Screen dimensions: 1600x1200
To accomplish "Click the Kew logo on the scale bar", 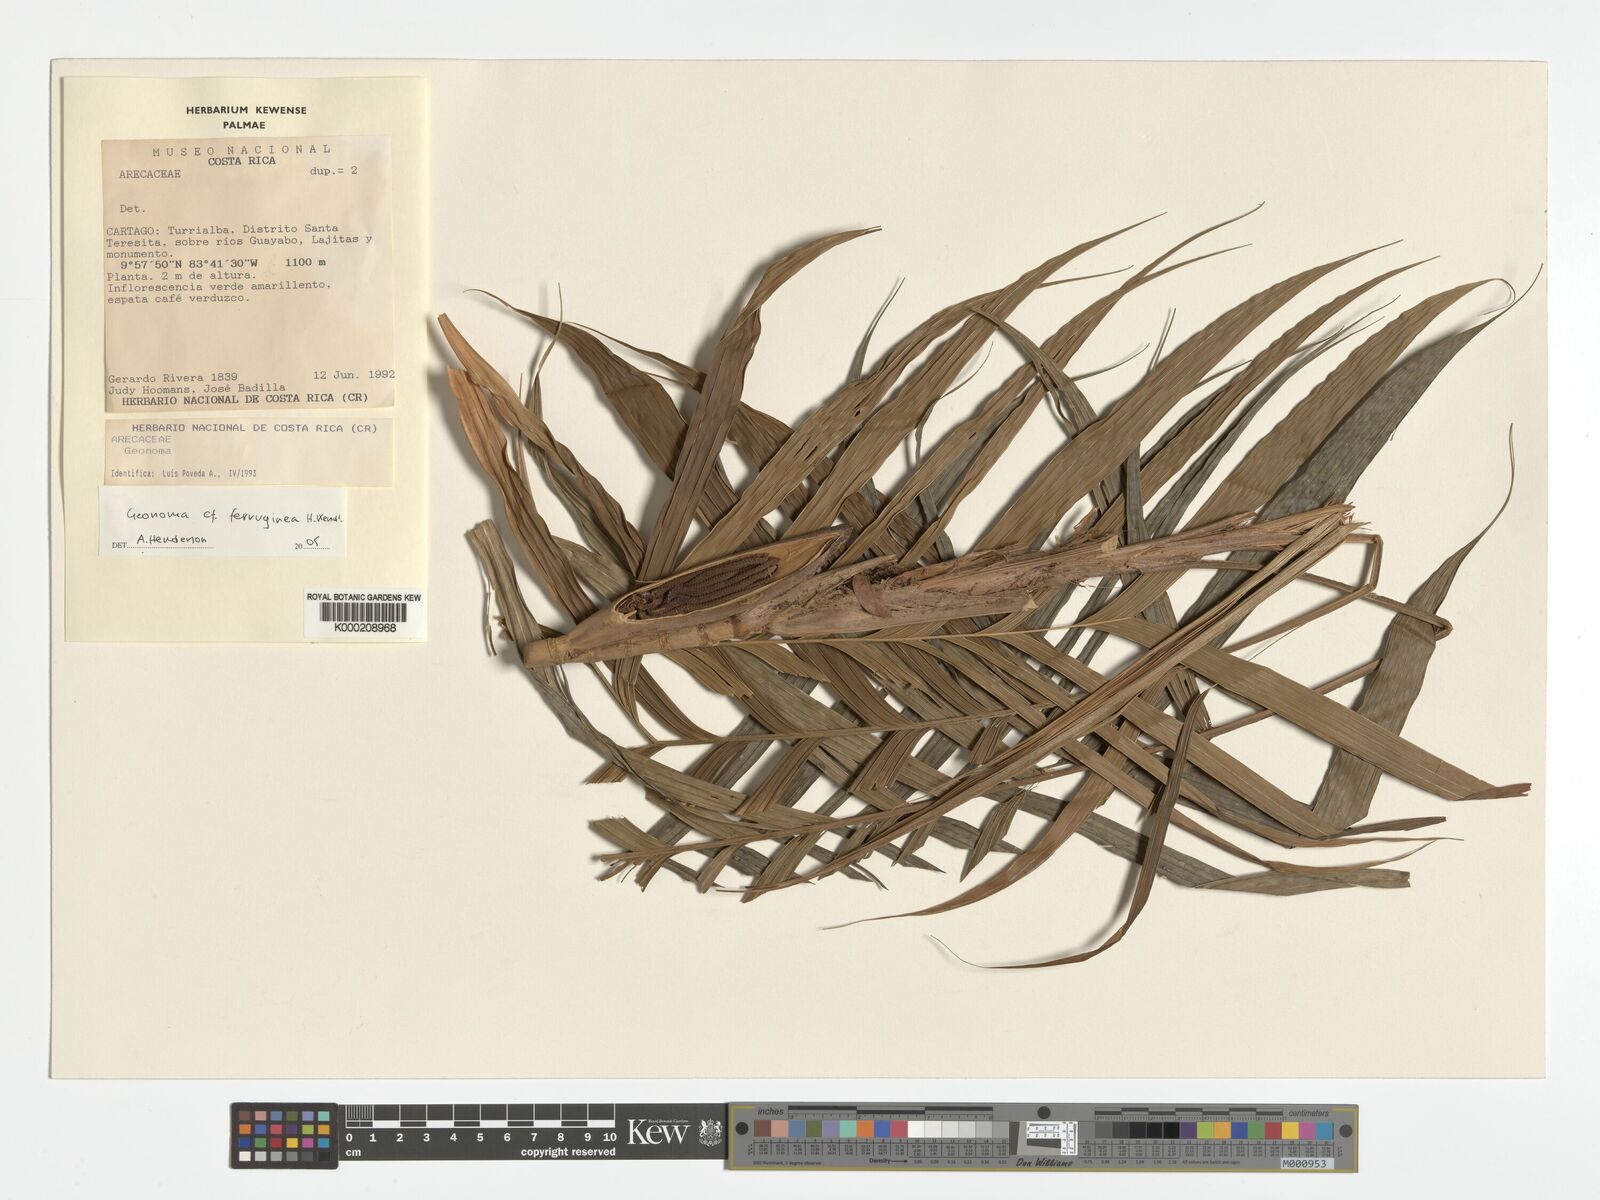I will [657, 1133].
